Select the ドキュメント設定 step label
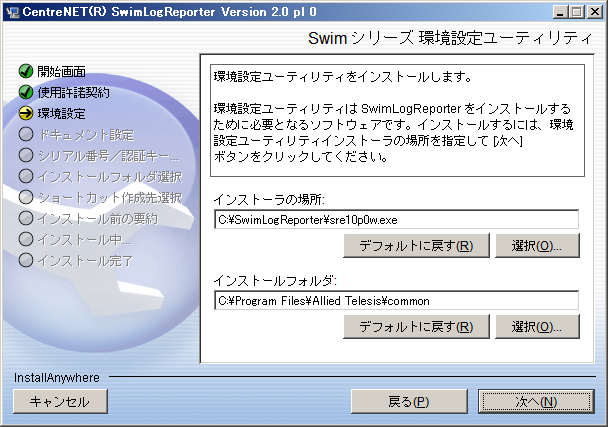The height and width of the screenshot is (427, 608). point(86,135)
